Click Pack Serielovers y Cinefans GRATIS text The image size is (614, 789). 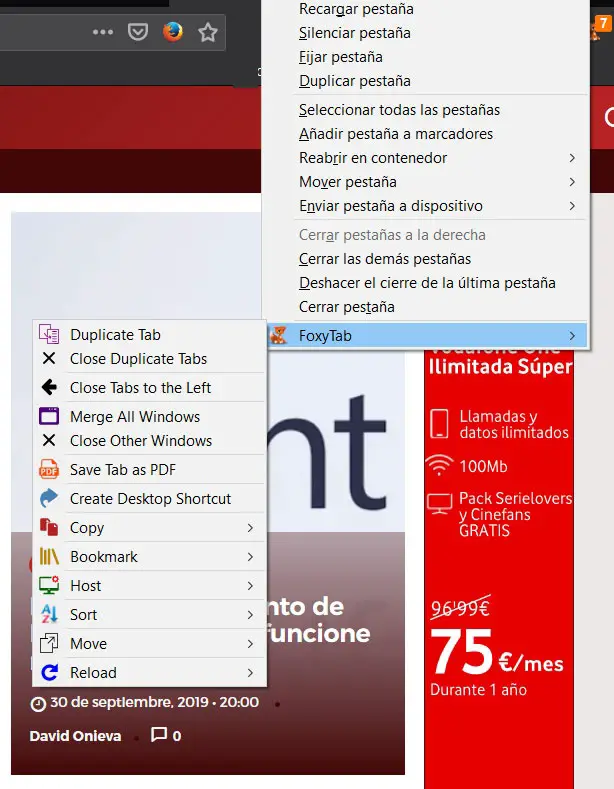515,514
